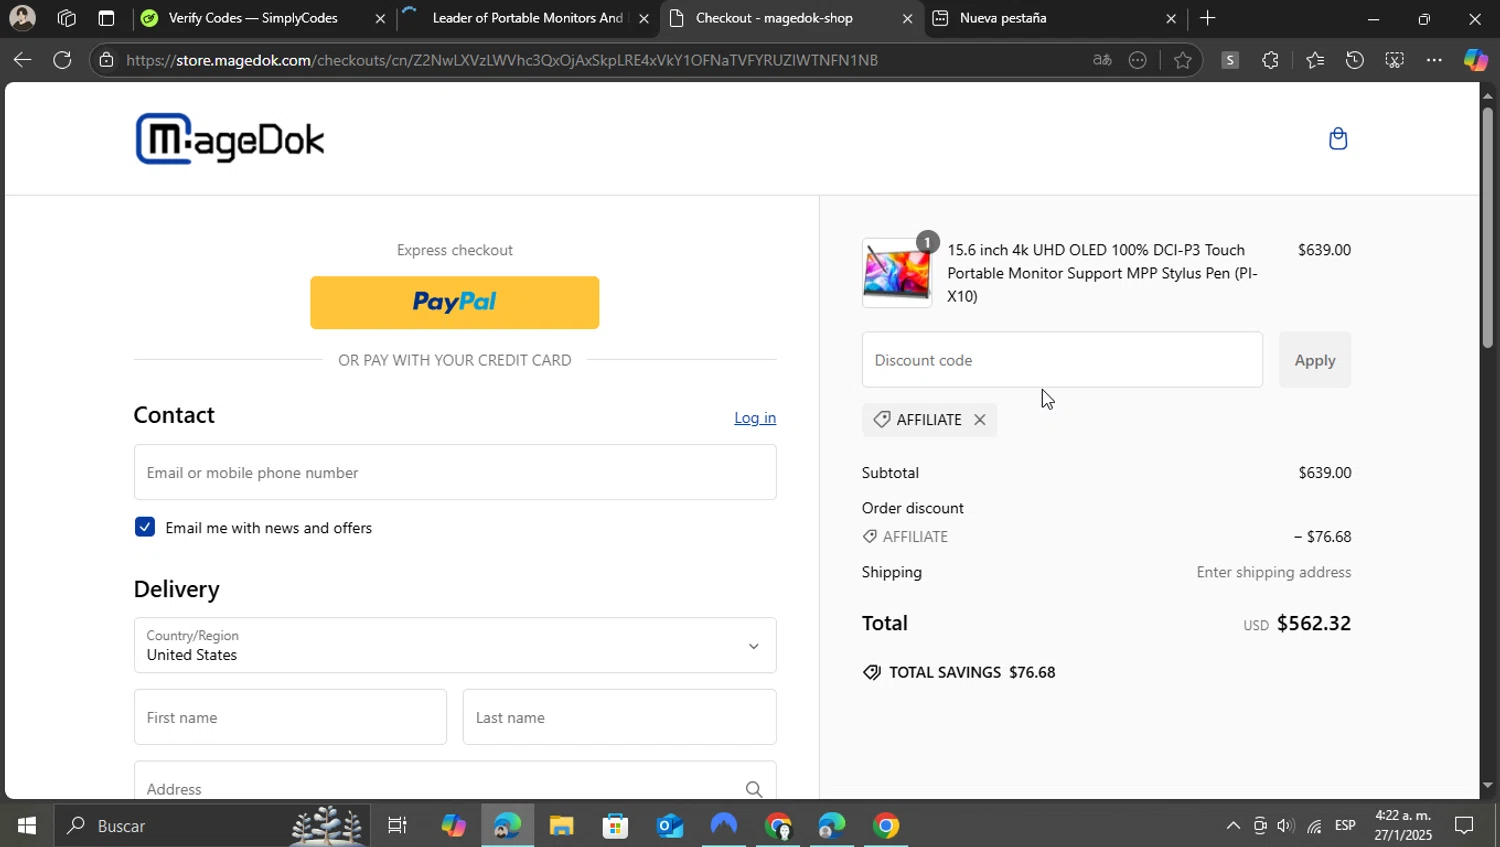1500x847 pixels.
Task: Apply the discount code
Action: 1315,360
